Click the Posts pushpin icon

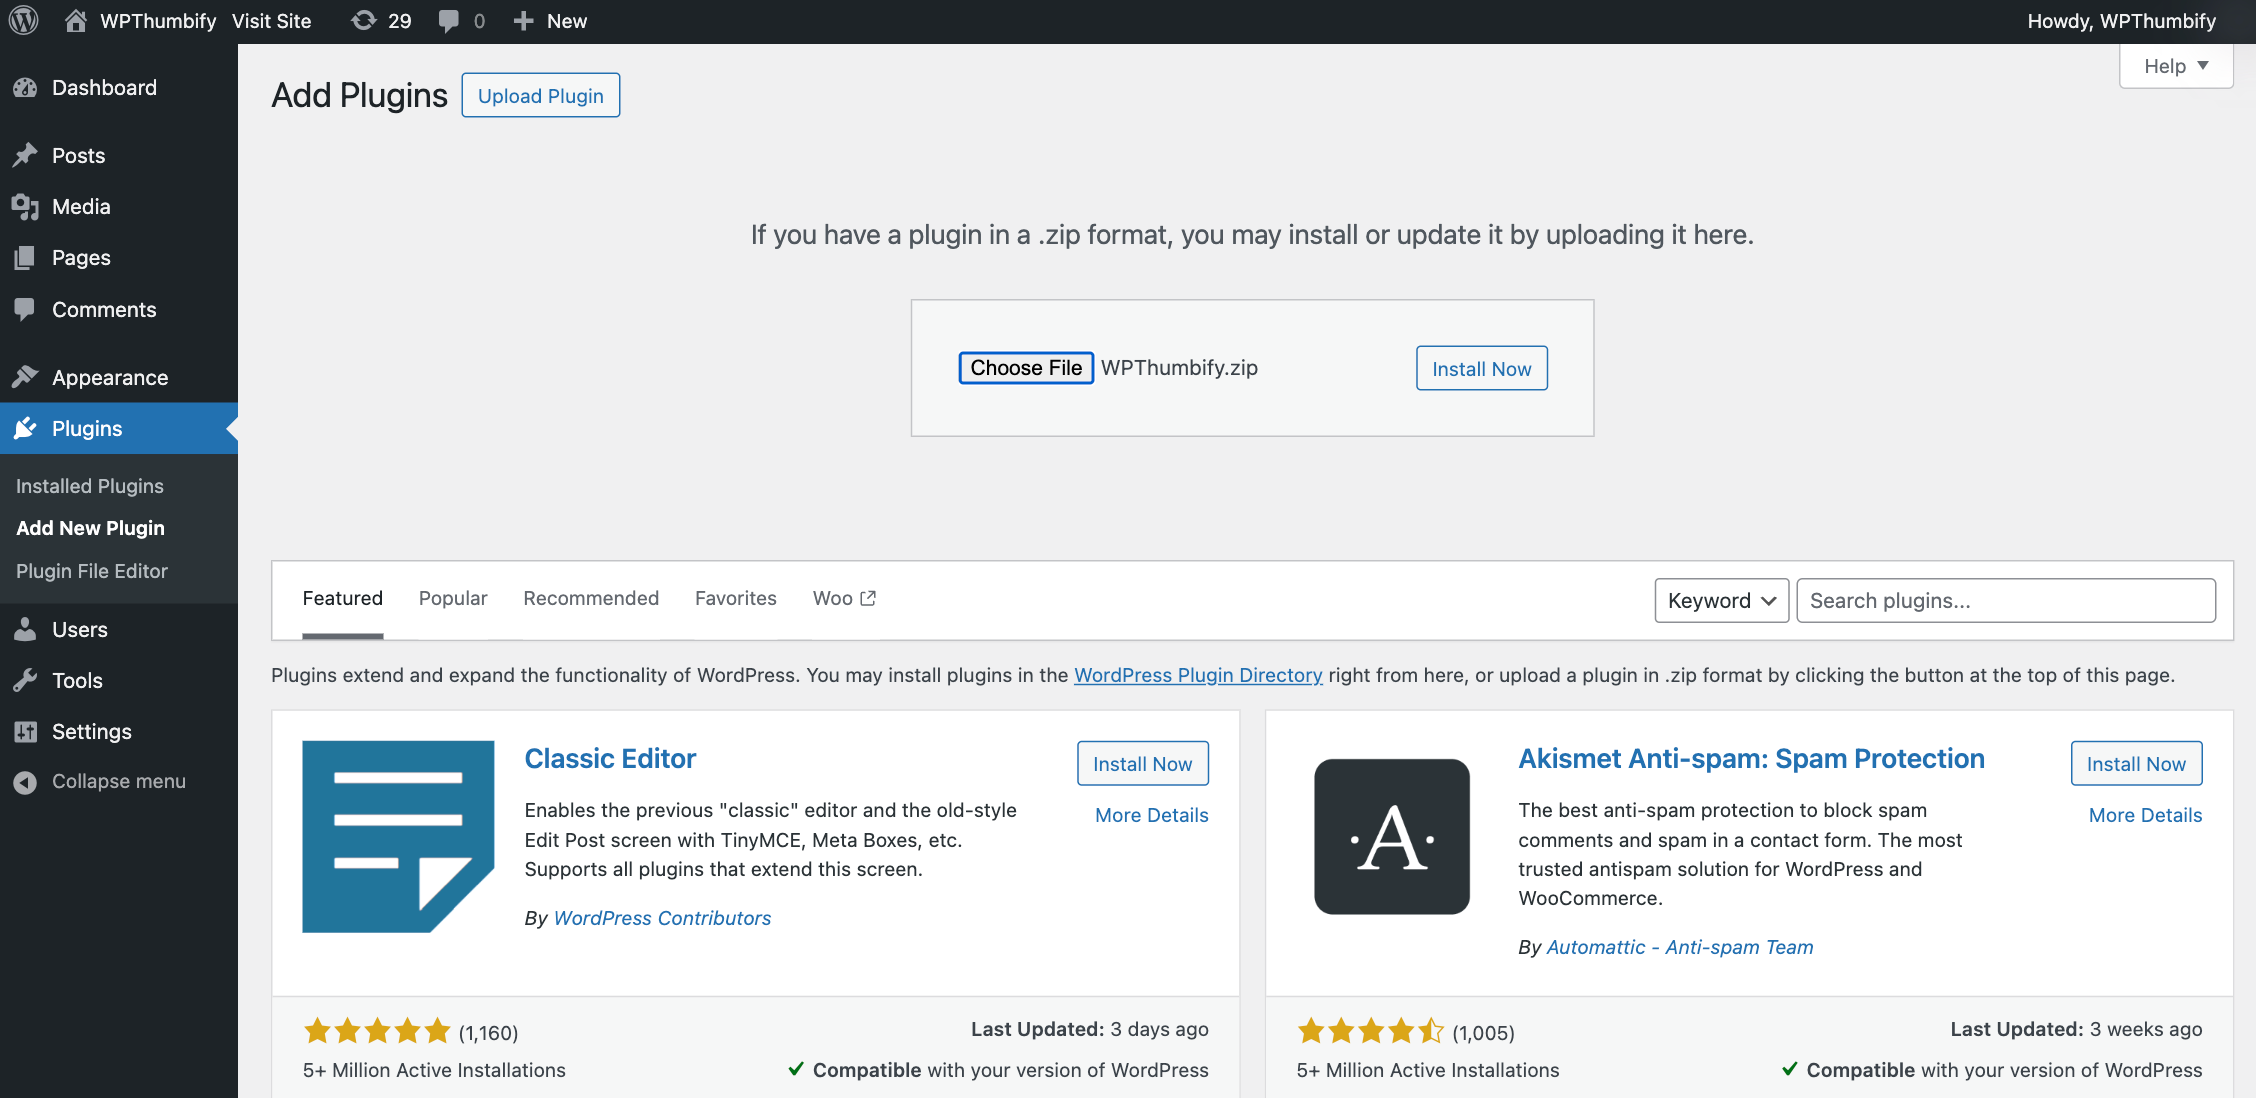25,155
